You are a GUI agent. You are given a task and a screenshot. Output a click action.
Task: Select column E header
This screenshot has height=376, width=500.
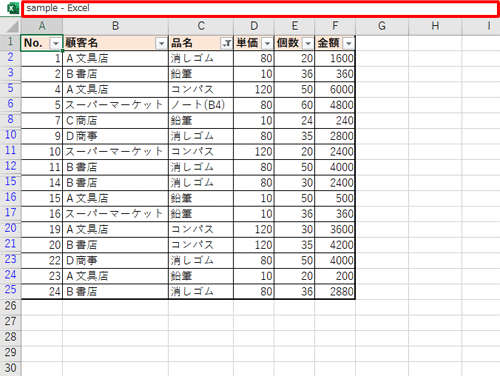[x=295, y=26]
